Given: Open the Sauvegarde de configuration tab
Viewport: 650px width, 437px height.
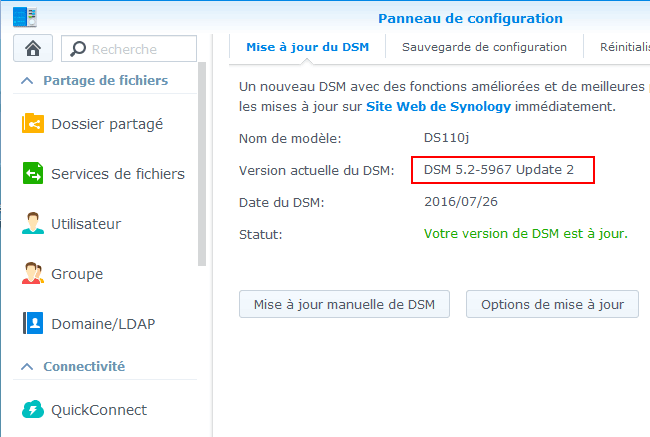Looking at the screenshot, I should click(x=484, y=47).
